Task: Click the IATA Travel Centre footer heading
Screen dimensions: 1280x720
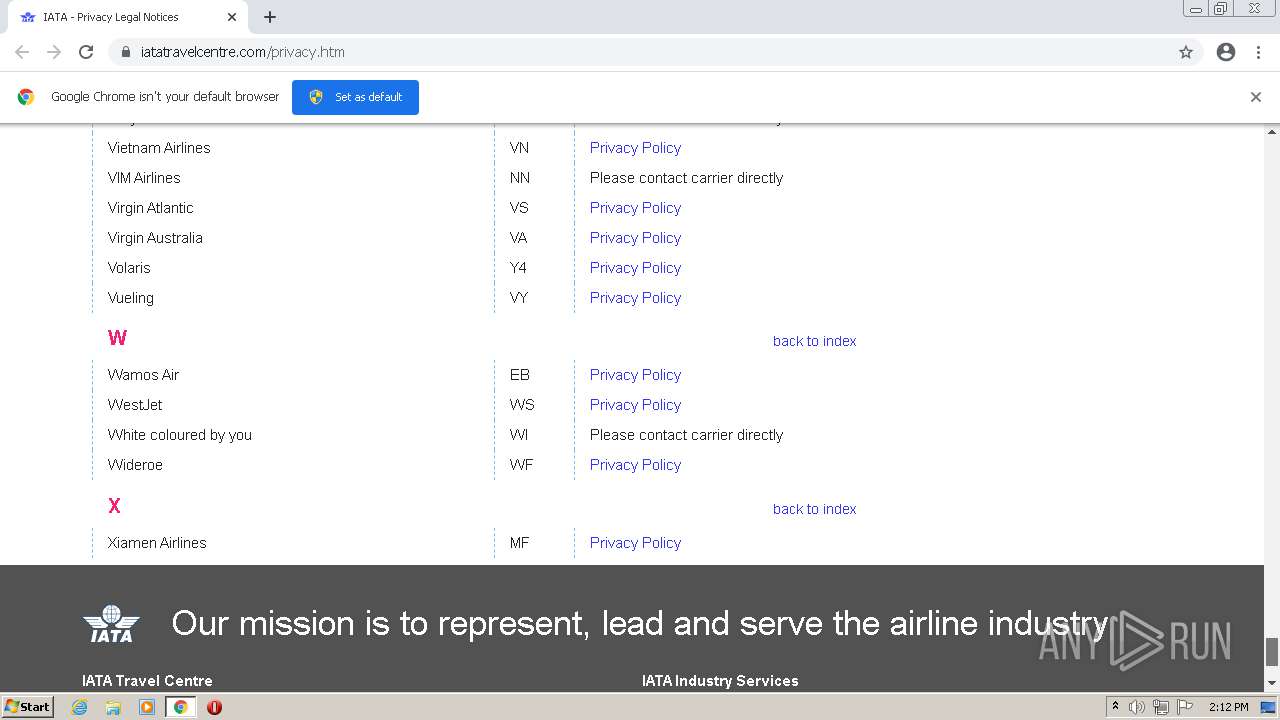Action: (147, 681)
